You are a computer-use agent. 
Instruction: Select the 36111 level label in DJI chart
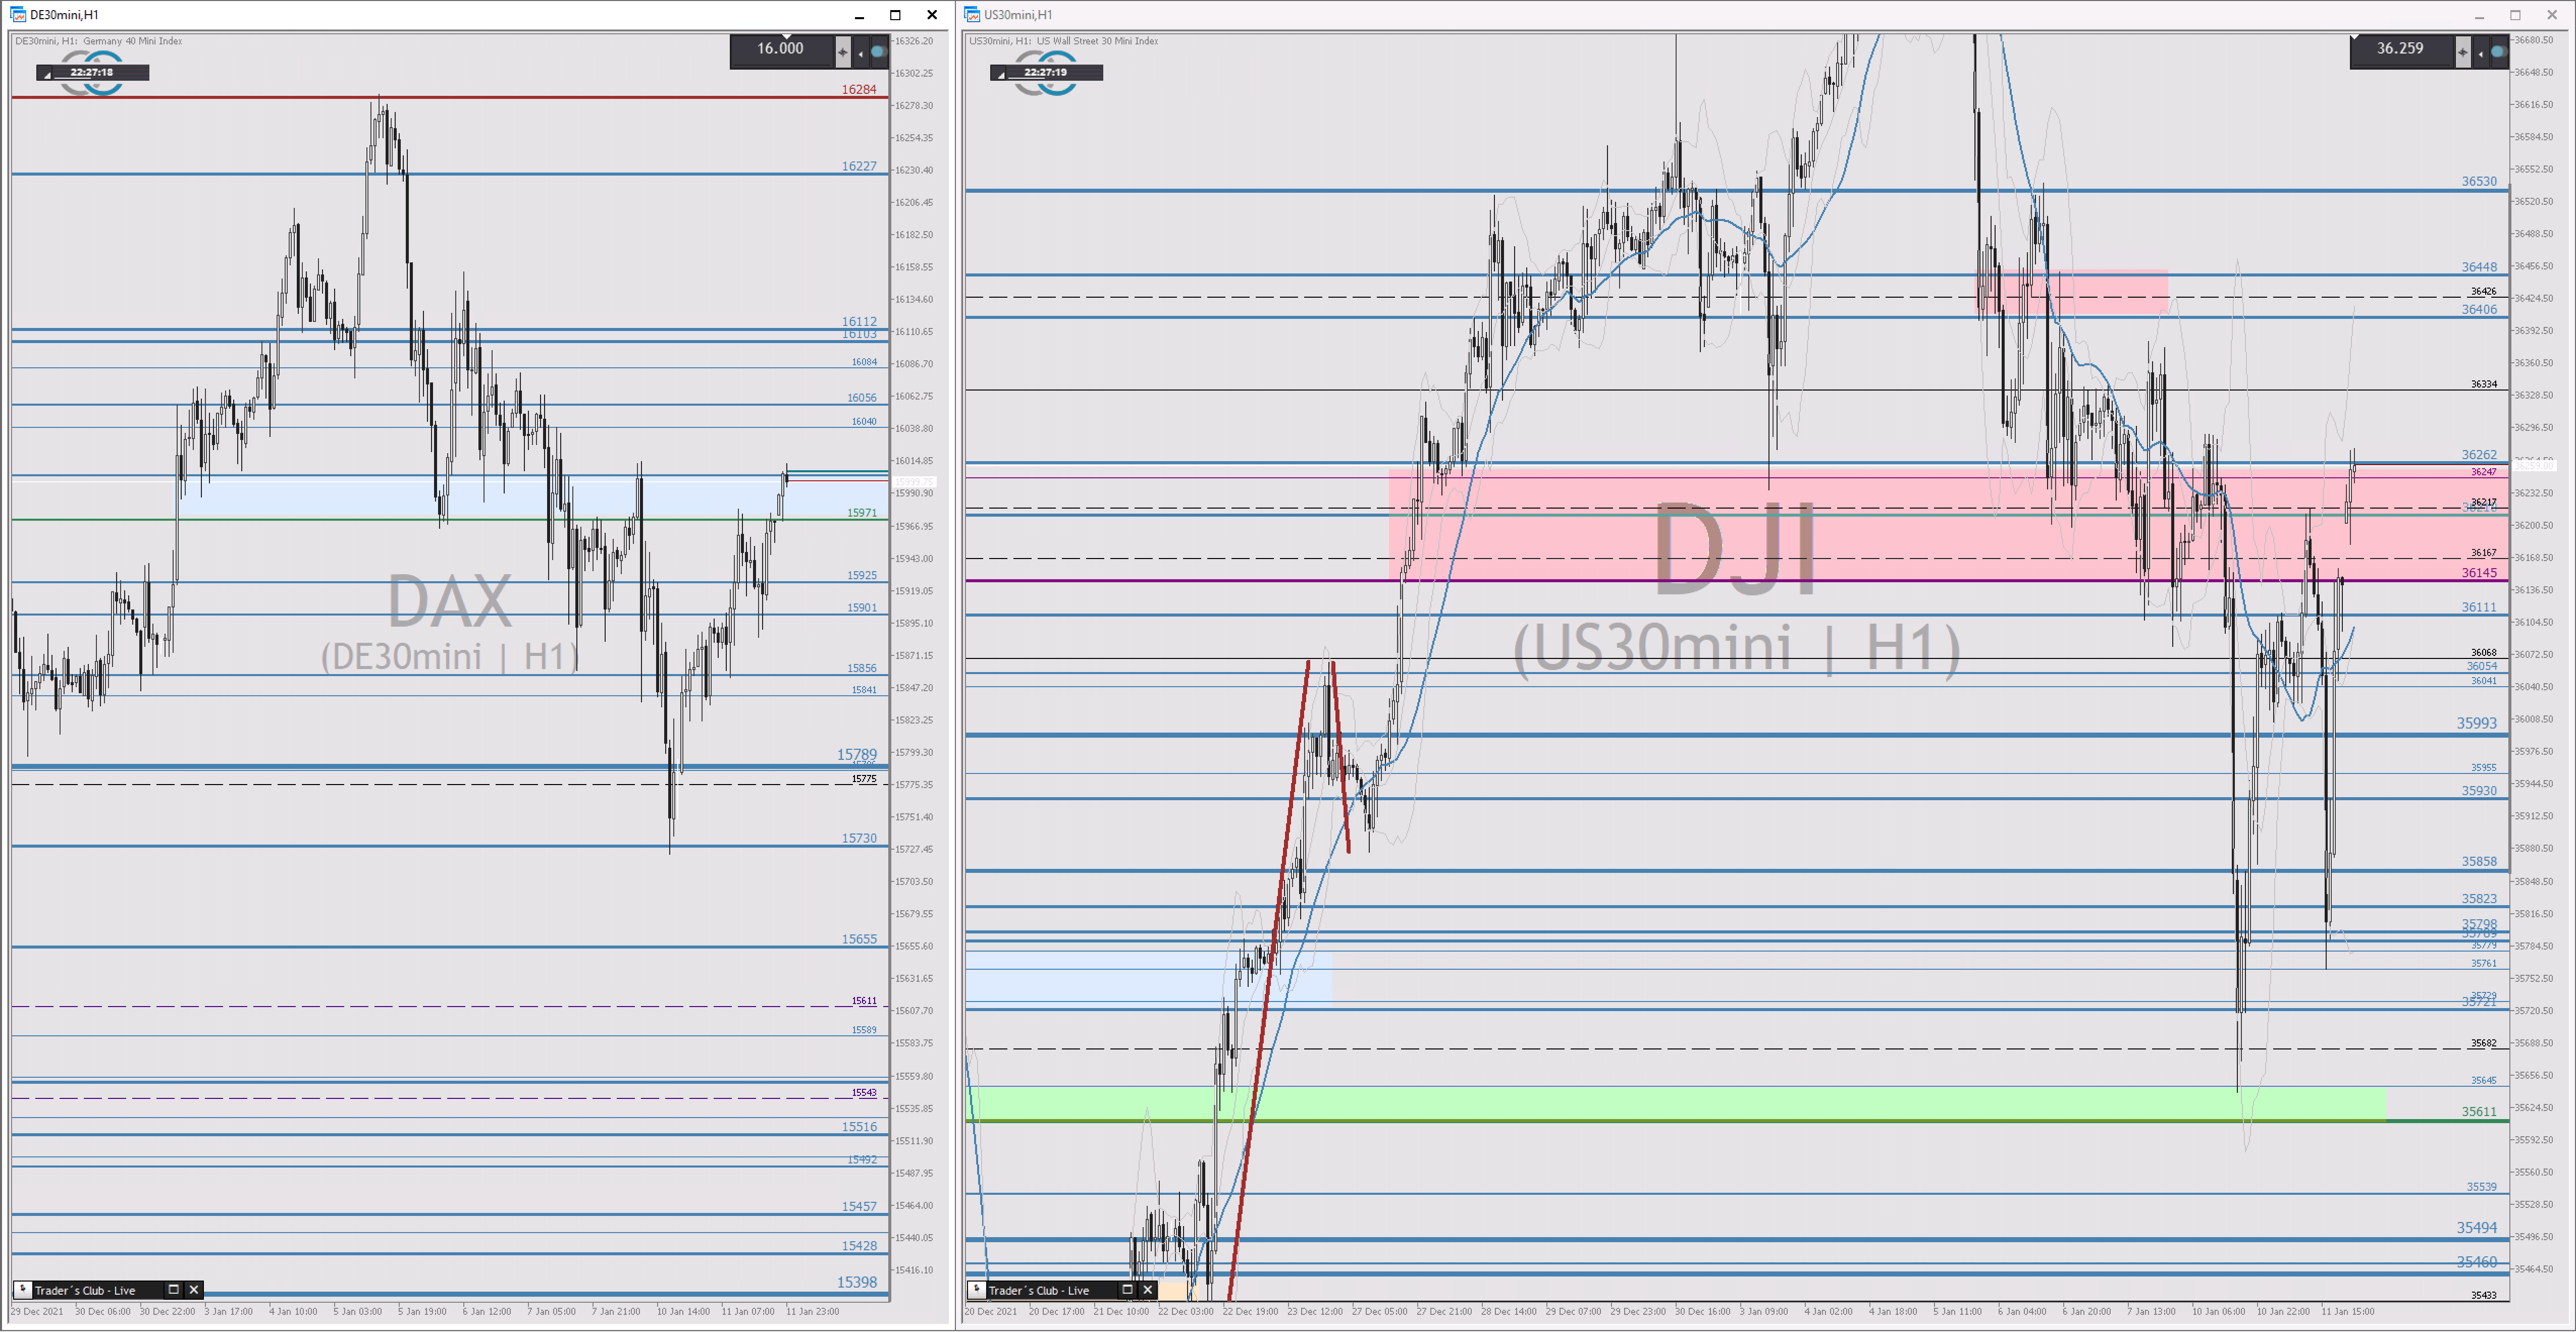(2479, 607)
